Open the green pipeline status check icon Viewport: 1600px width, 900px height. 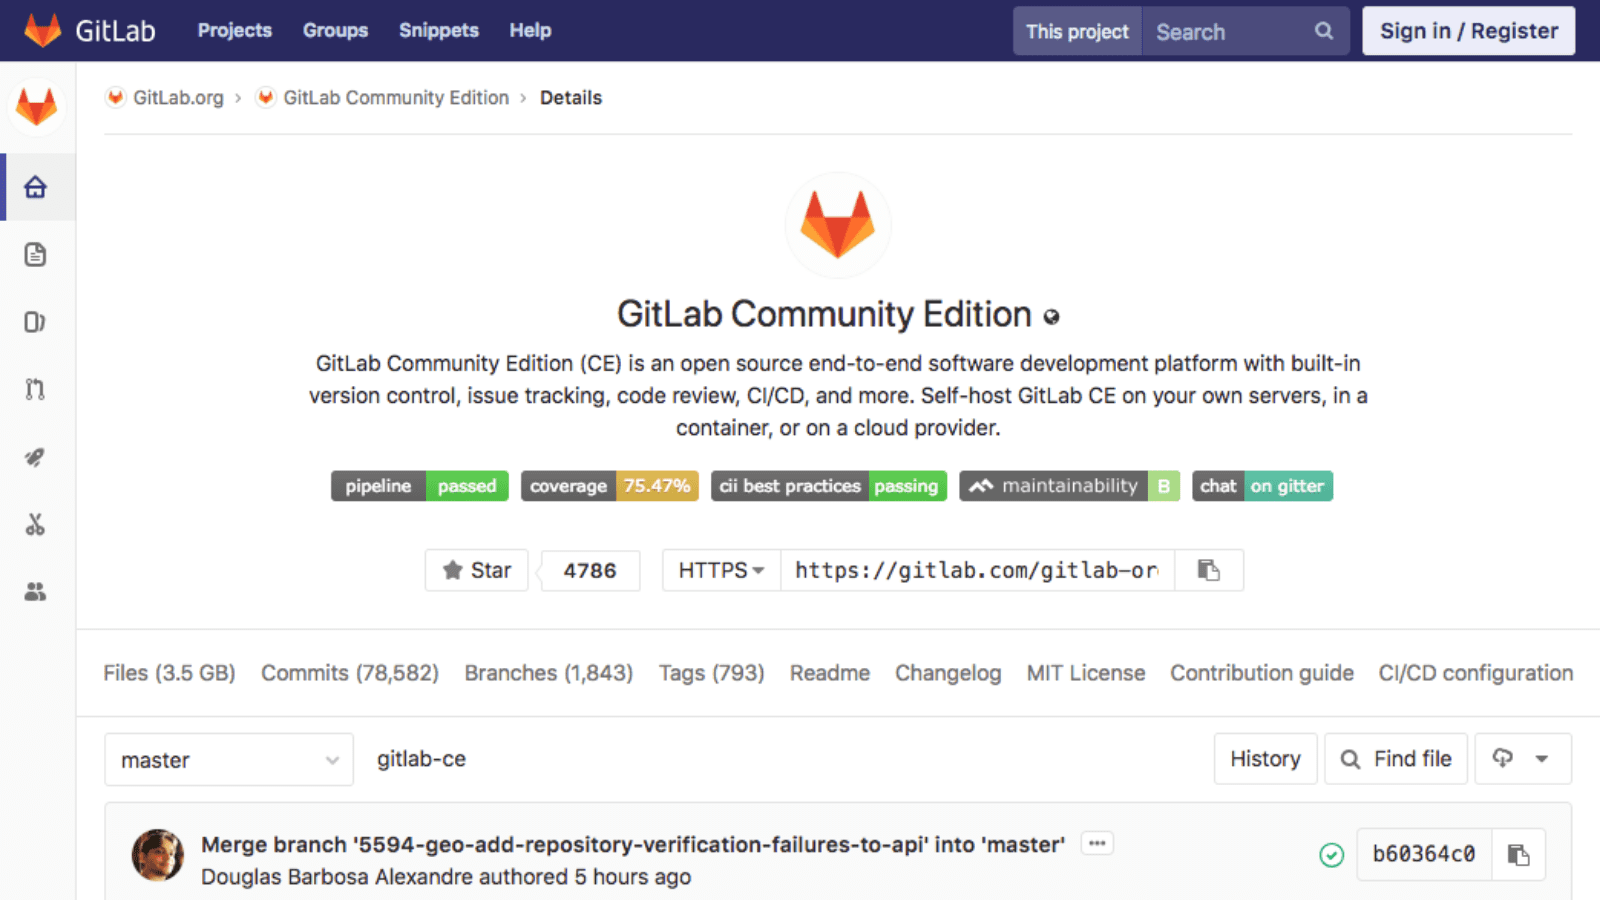pos(1331,855)
